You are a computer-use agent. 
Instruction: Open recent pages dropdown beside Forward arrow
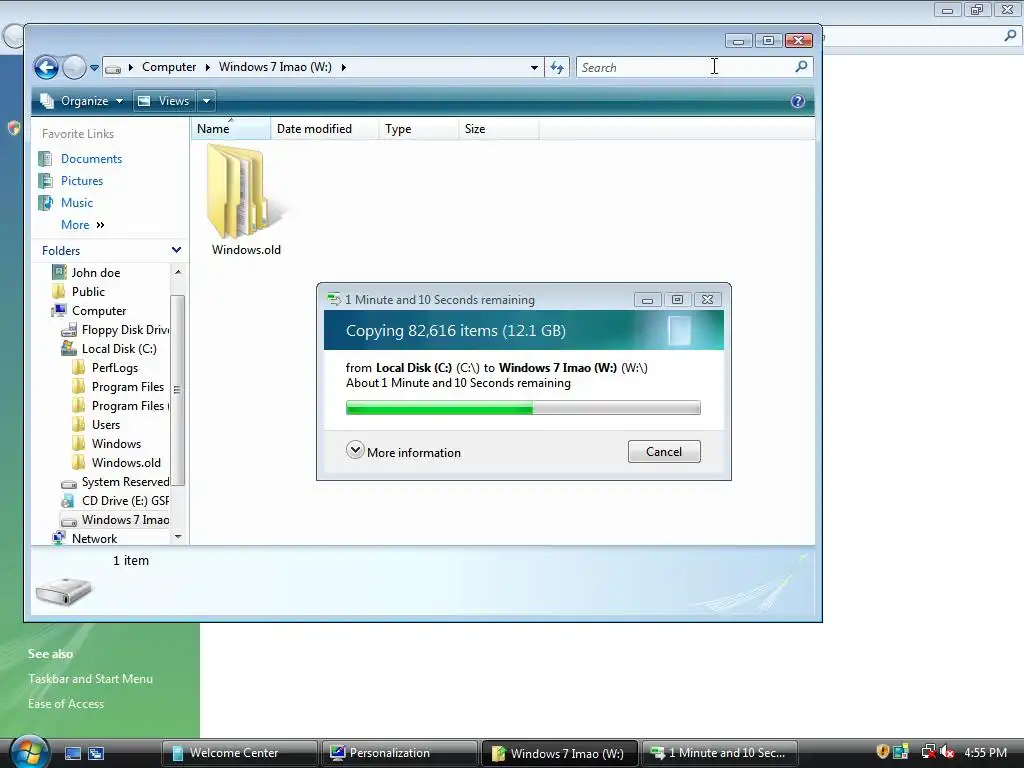pos(94,68)
